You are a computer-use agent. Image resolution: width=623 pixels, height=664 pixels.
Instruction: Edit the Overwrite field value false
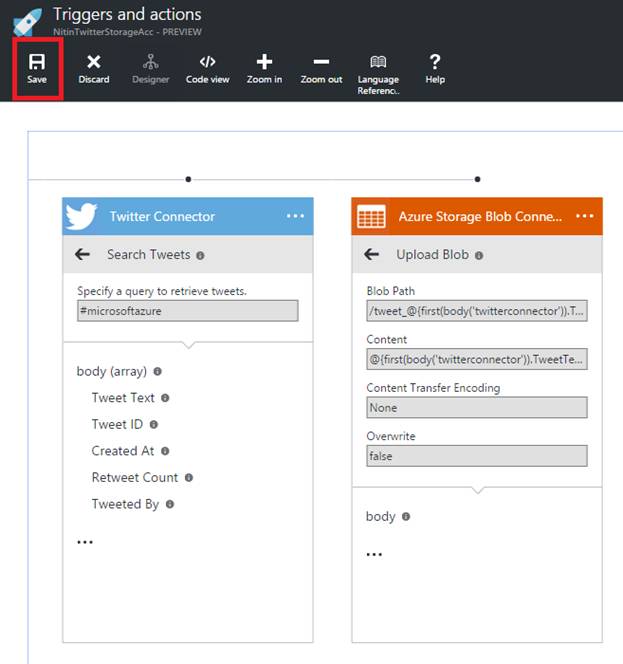point(477,456)
